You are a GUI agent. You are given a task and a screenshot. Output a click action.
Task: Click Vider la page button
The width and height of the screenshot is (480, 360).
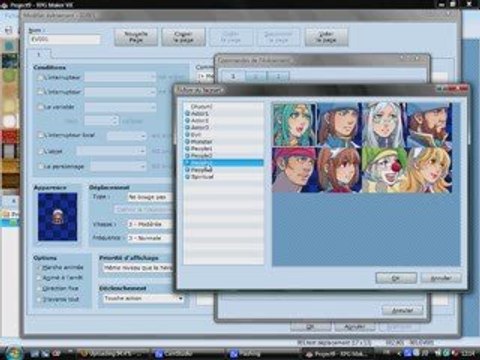pos(326,37)
